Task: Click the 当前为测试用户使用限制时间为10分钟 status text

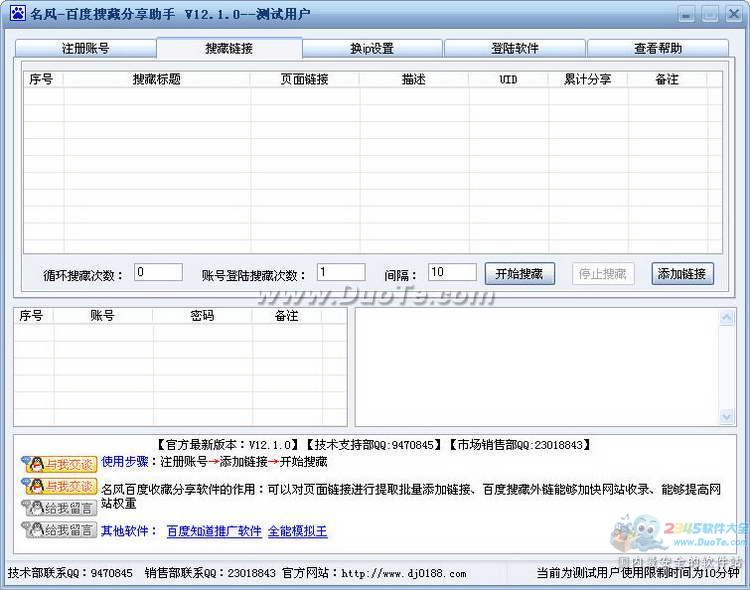Action: (x=639, y=573)
